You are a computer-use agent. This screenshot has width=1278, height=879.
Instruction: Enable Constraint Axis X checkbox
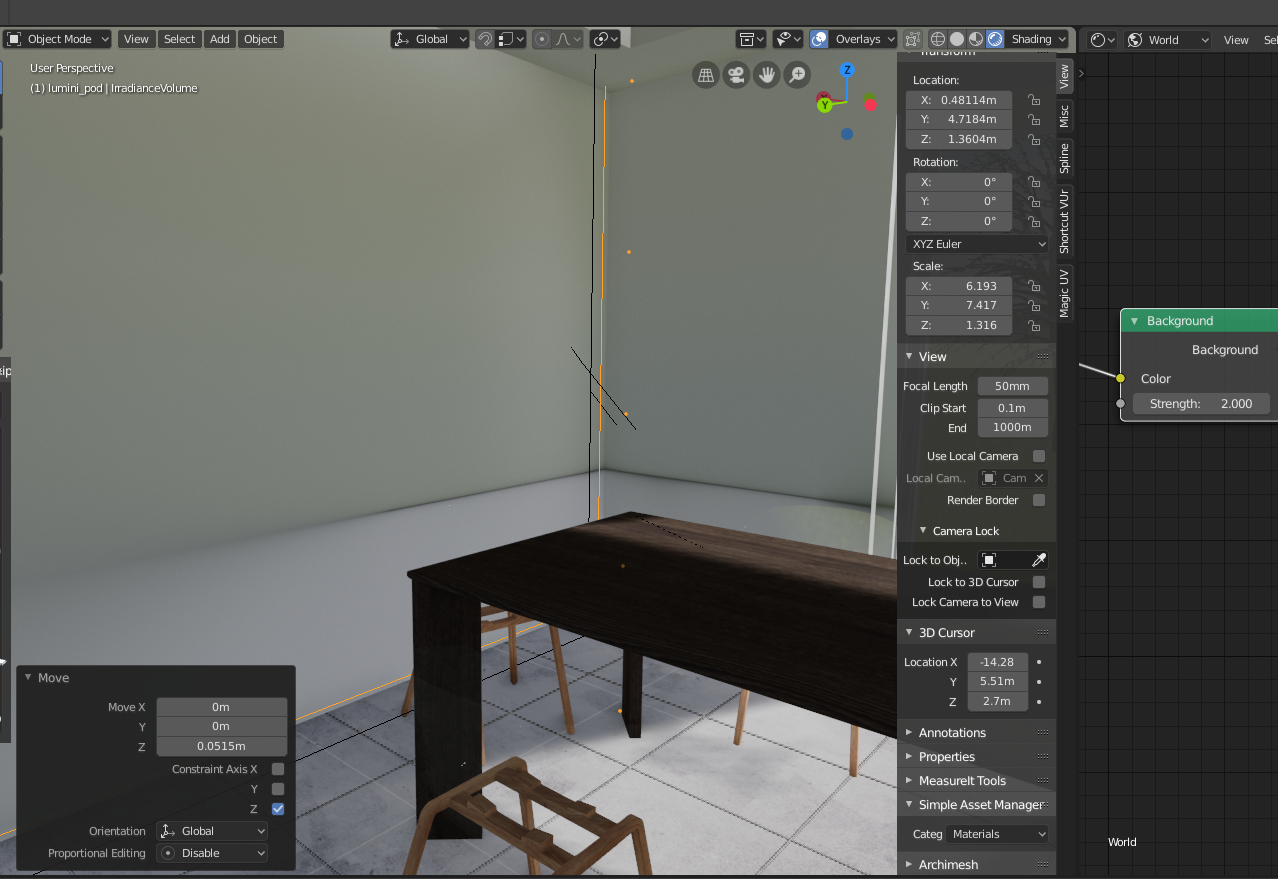point(278,769)
